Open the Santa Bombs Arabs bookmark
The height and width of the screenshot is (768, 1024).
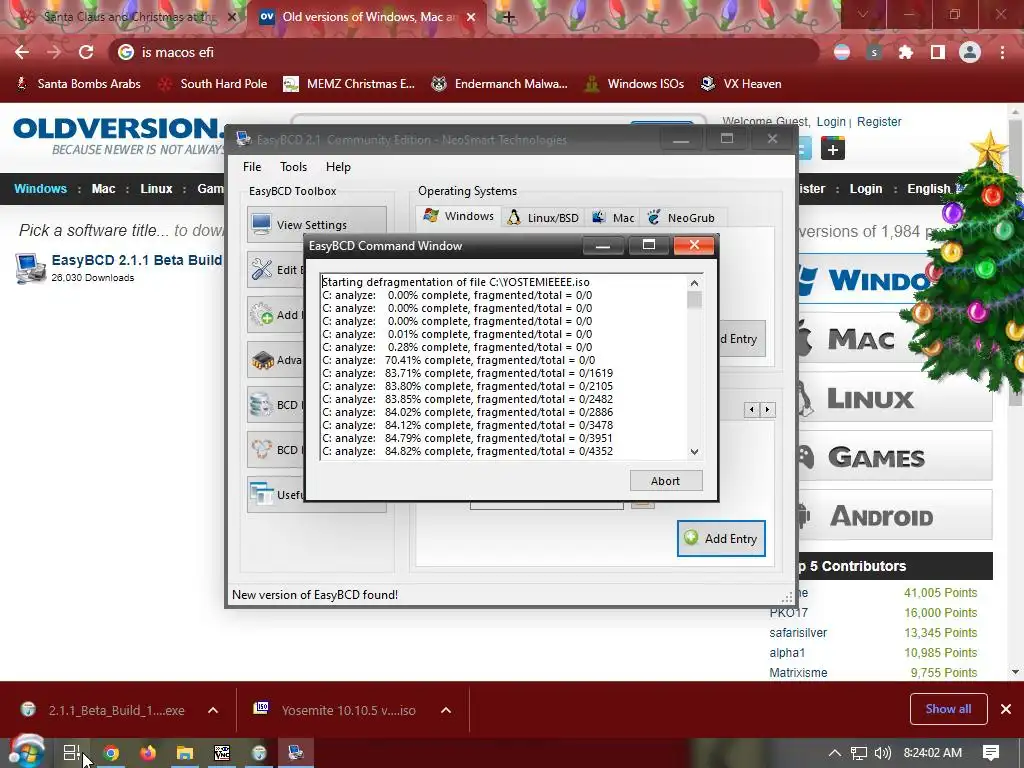pos(78,84)
